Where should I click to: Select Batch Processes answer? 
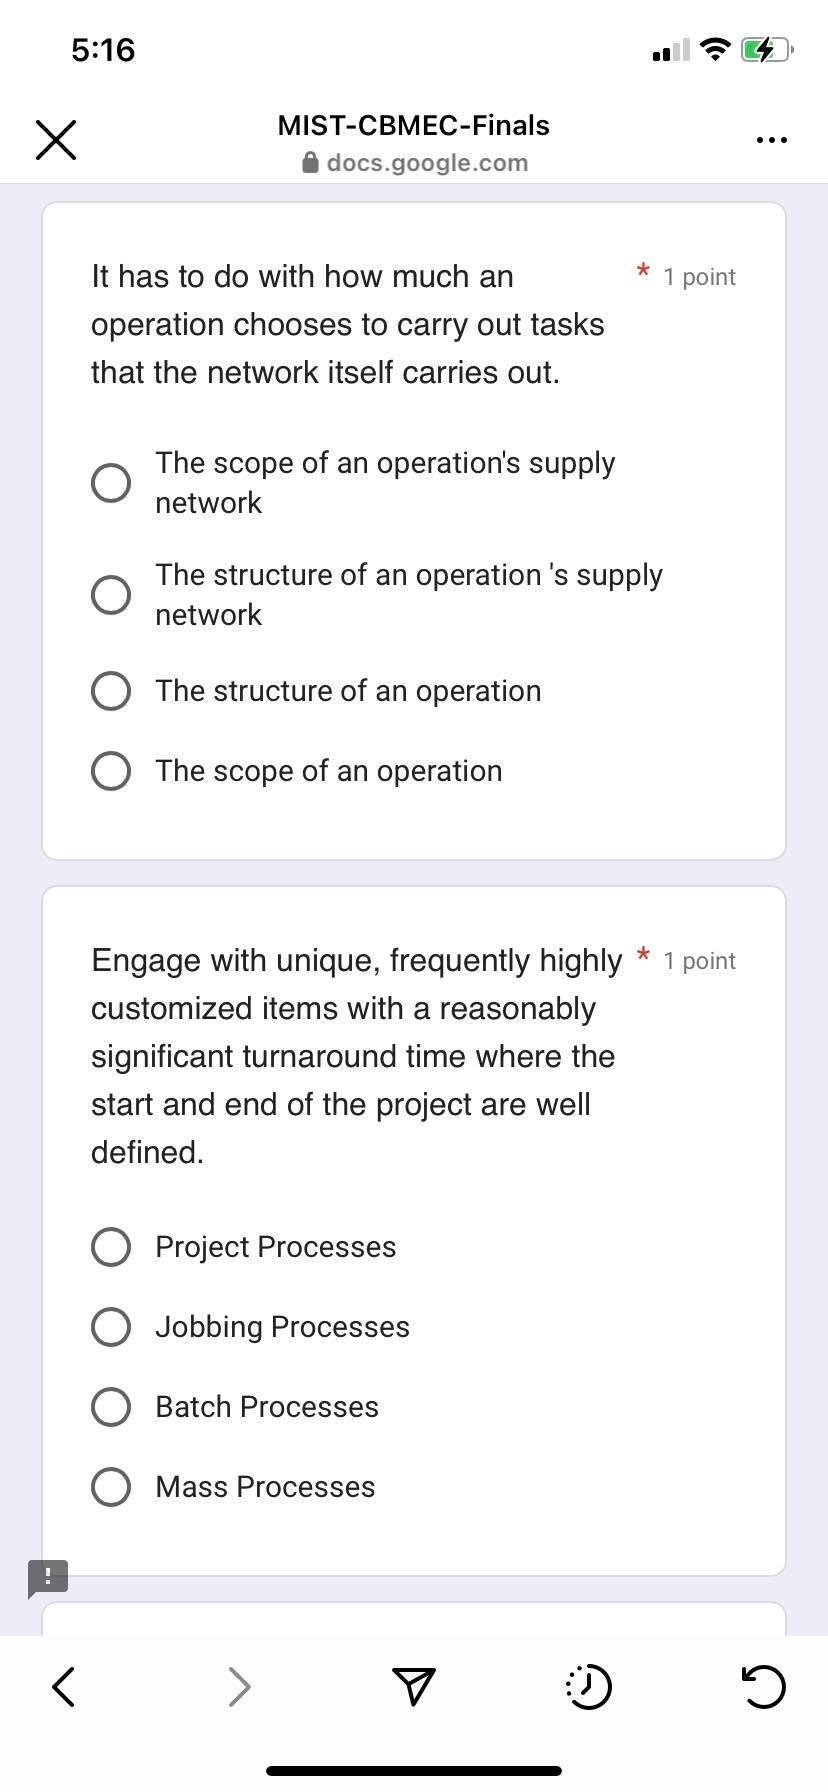coord(111,1406)
